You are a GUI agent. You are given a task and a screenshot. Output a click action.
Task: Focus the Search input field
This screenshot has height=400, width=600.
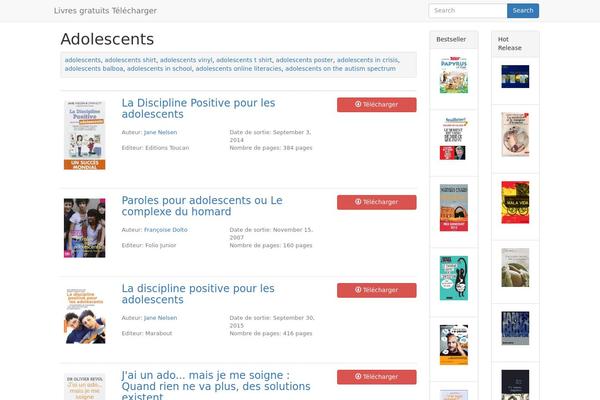click(x=468, y=11)
